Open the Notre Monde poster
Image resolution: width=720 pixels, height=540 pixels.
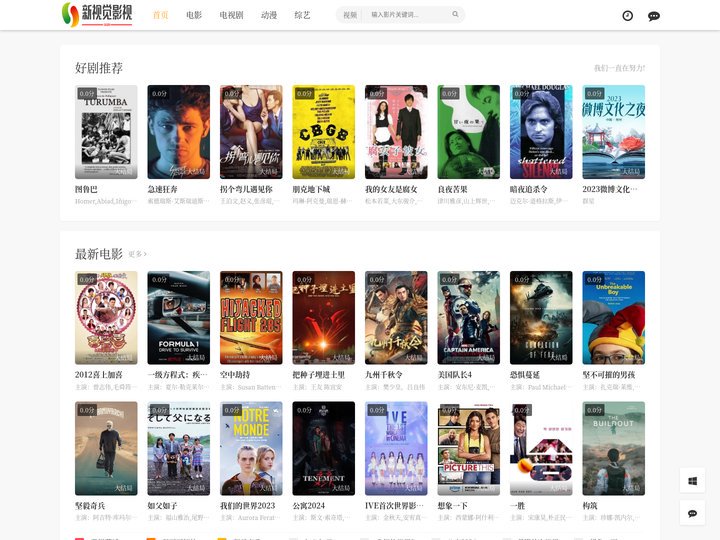click(x=251, y=449)
